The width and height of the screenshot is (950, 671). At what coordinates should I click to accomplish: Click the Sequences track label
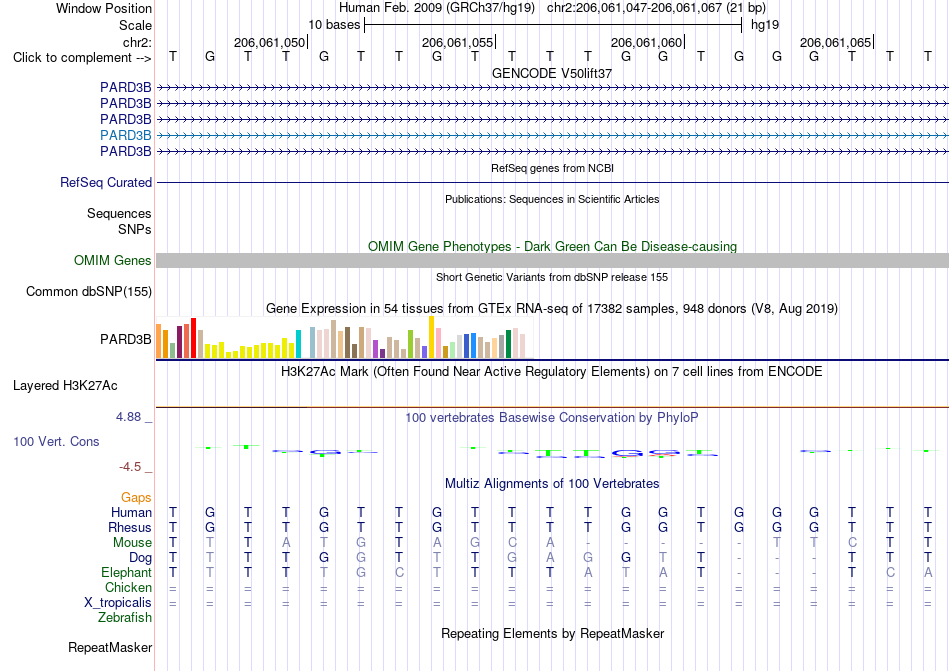point(119,213)
